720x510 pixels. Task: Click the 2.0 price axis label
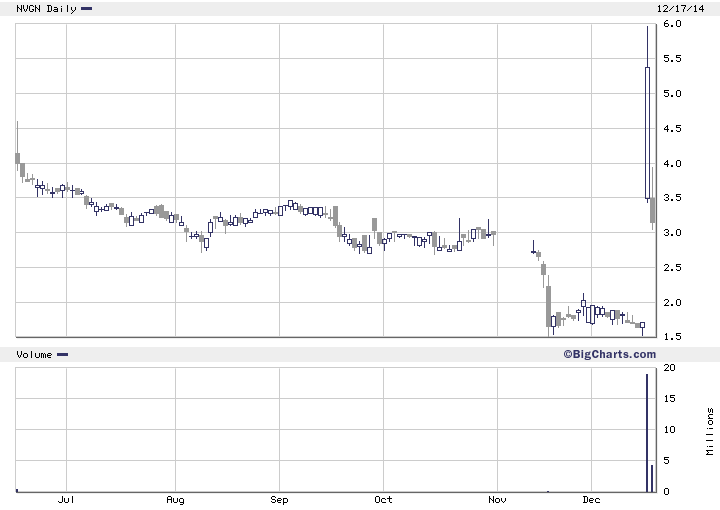click(672, 303)
